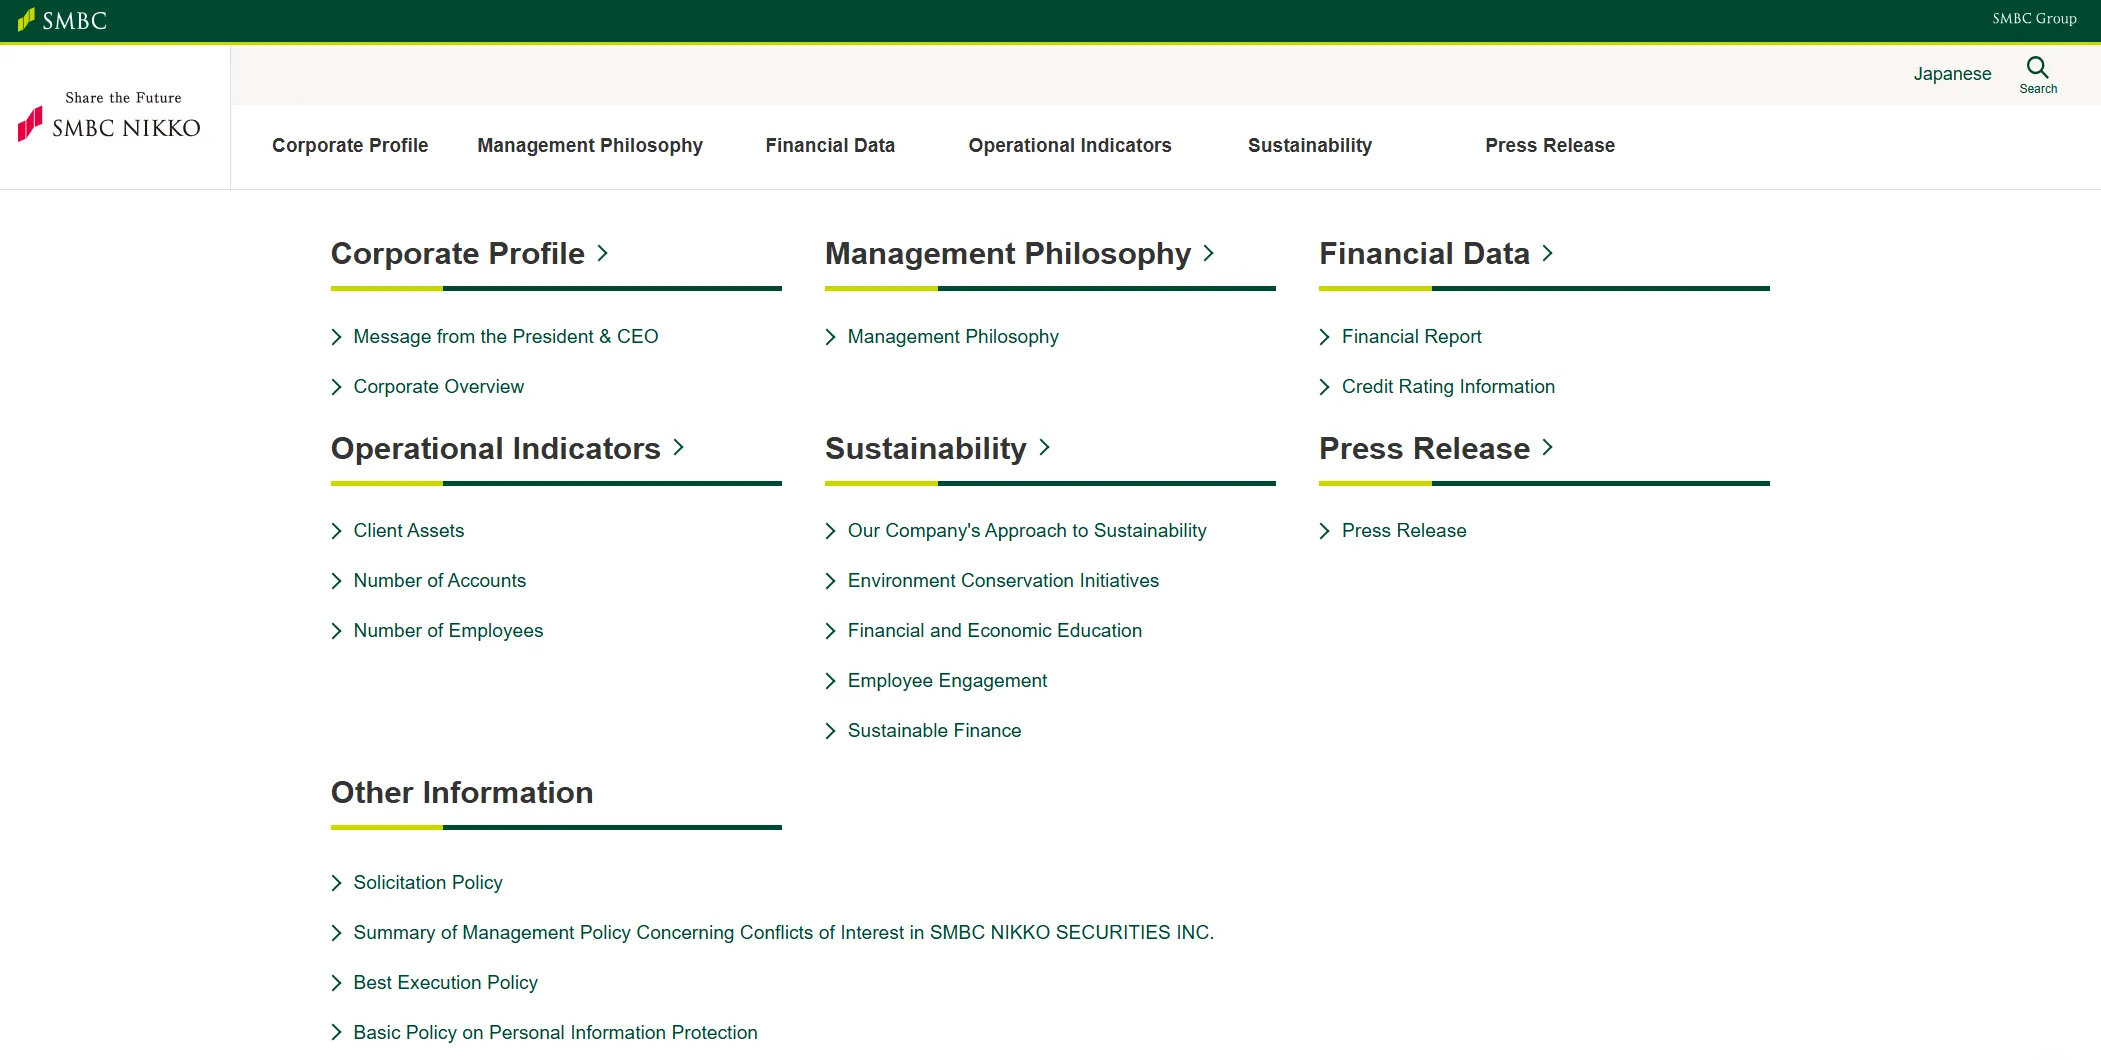View Credit Rating Information
The image size is (2101, 1060).
pyautogui.click(x=1448, y=387)
